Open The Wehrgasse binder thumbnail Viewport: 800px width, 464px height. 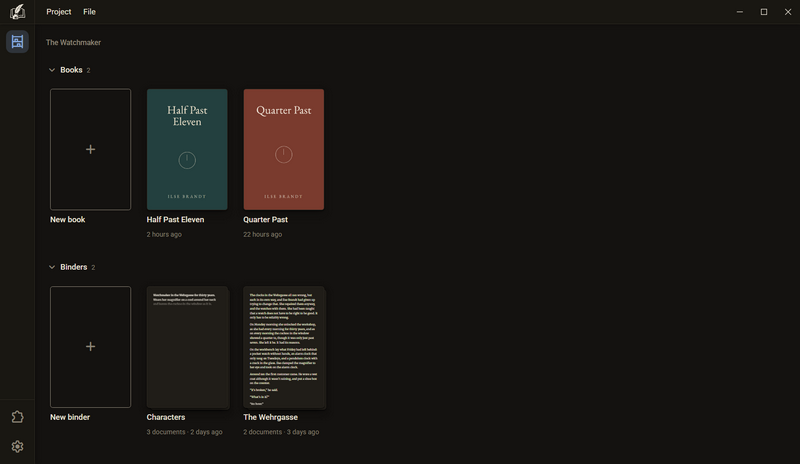tap(284, 347)
